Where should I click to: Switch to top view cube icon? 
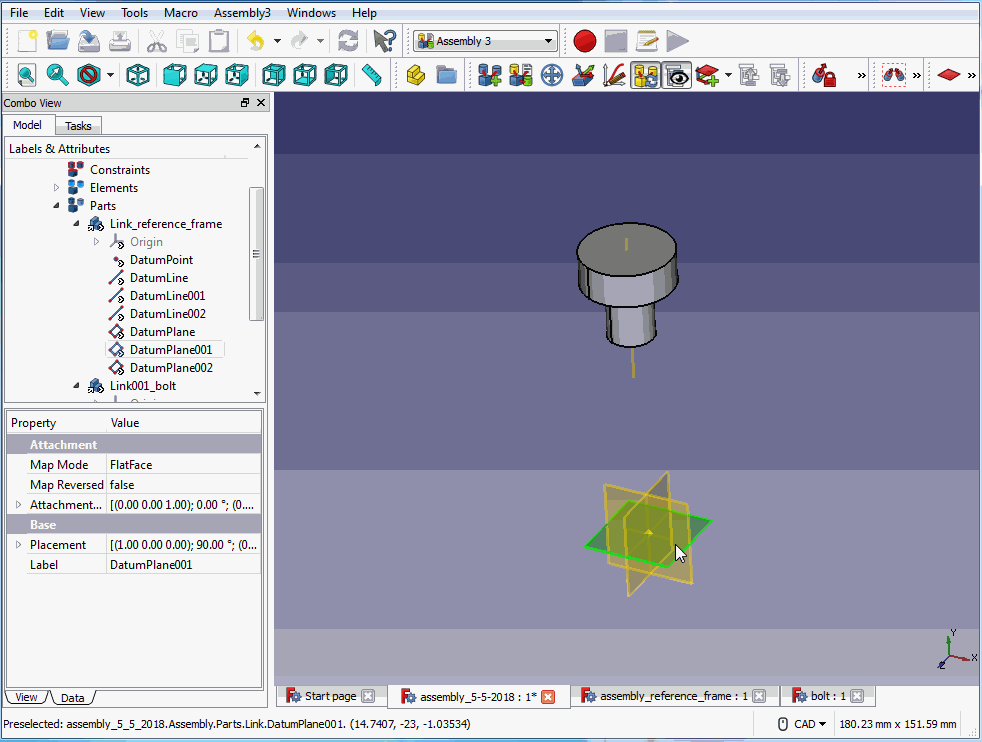point(205,75)
